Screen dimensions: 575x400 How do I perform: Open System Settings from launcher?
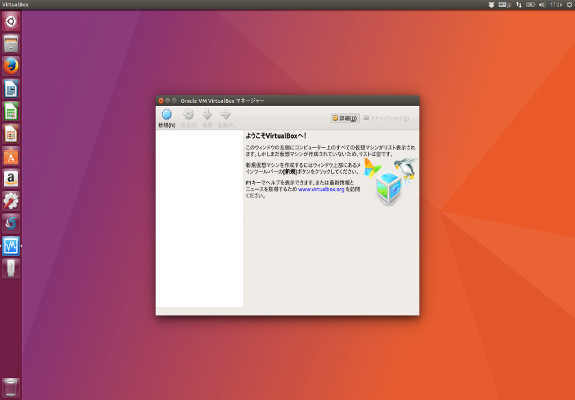(11, 201)
